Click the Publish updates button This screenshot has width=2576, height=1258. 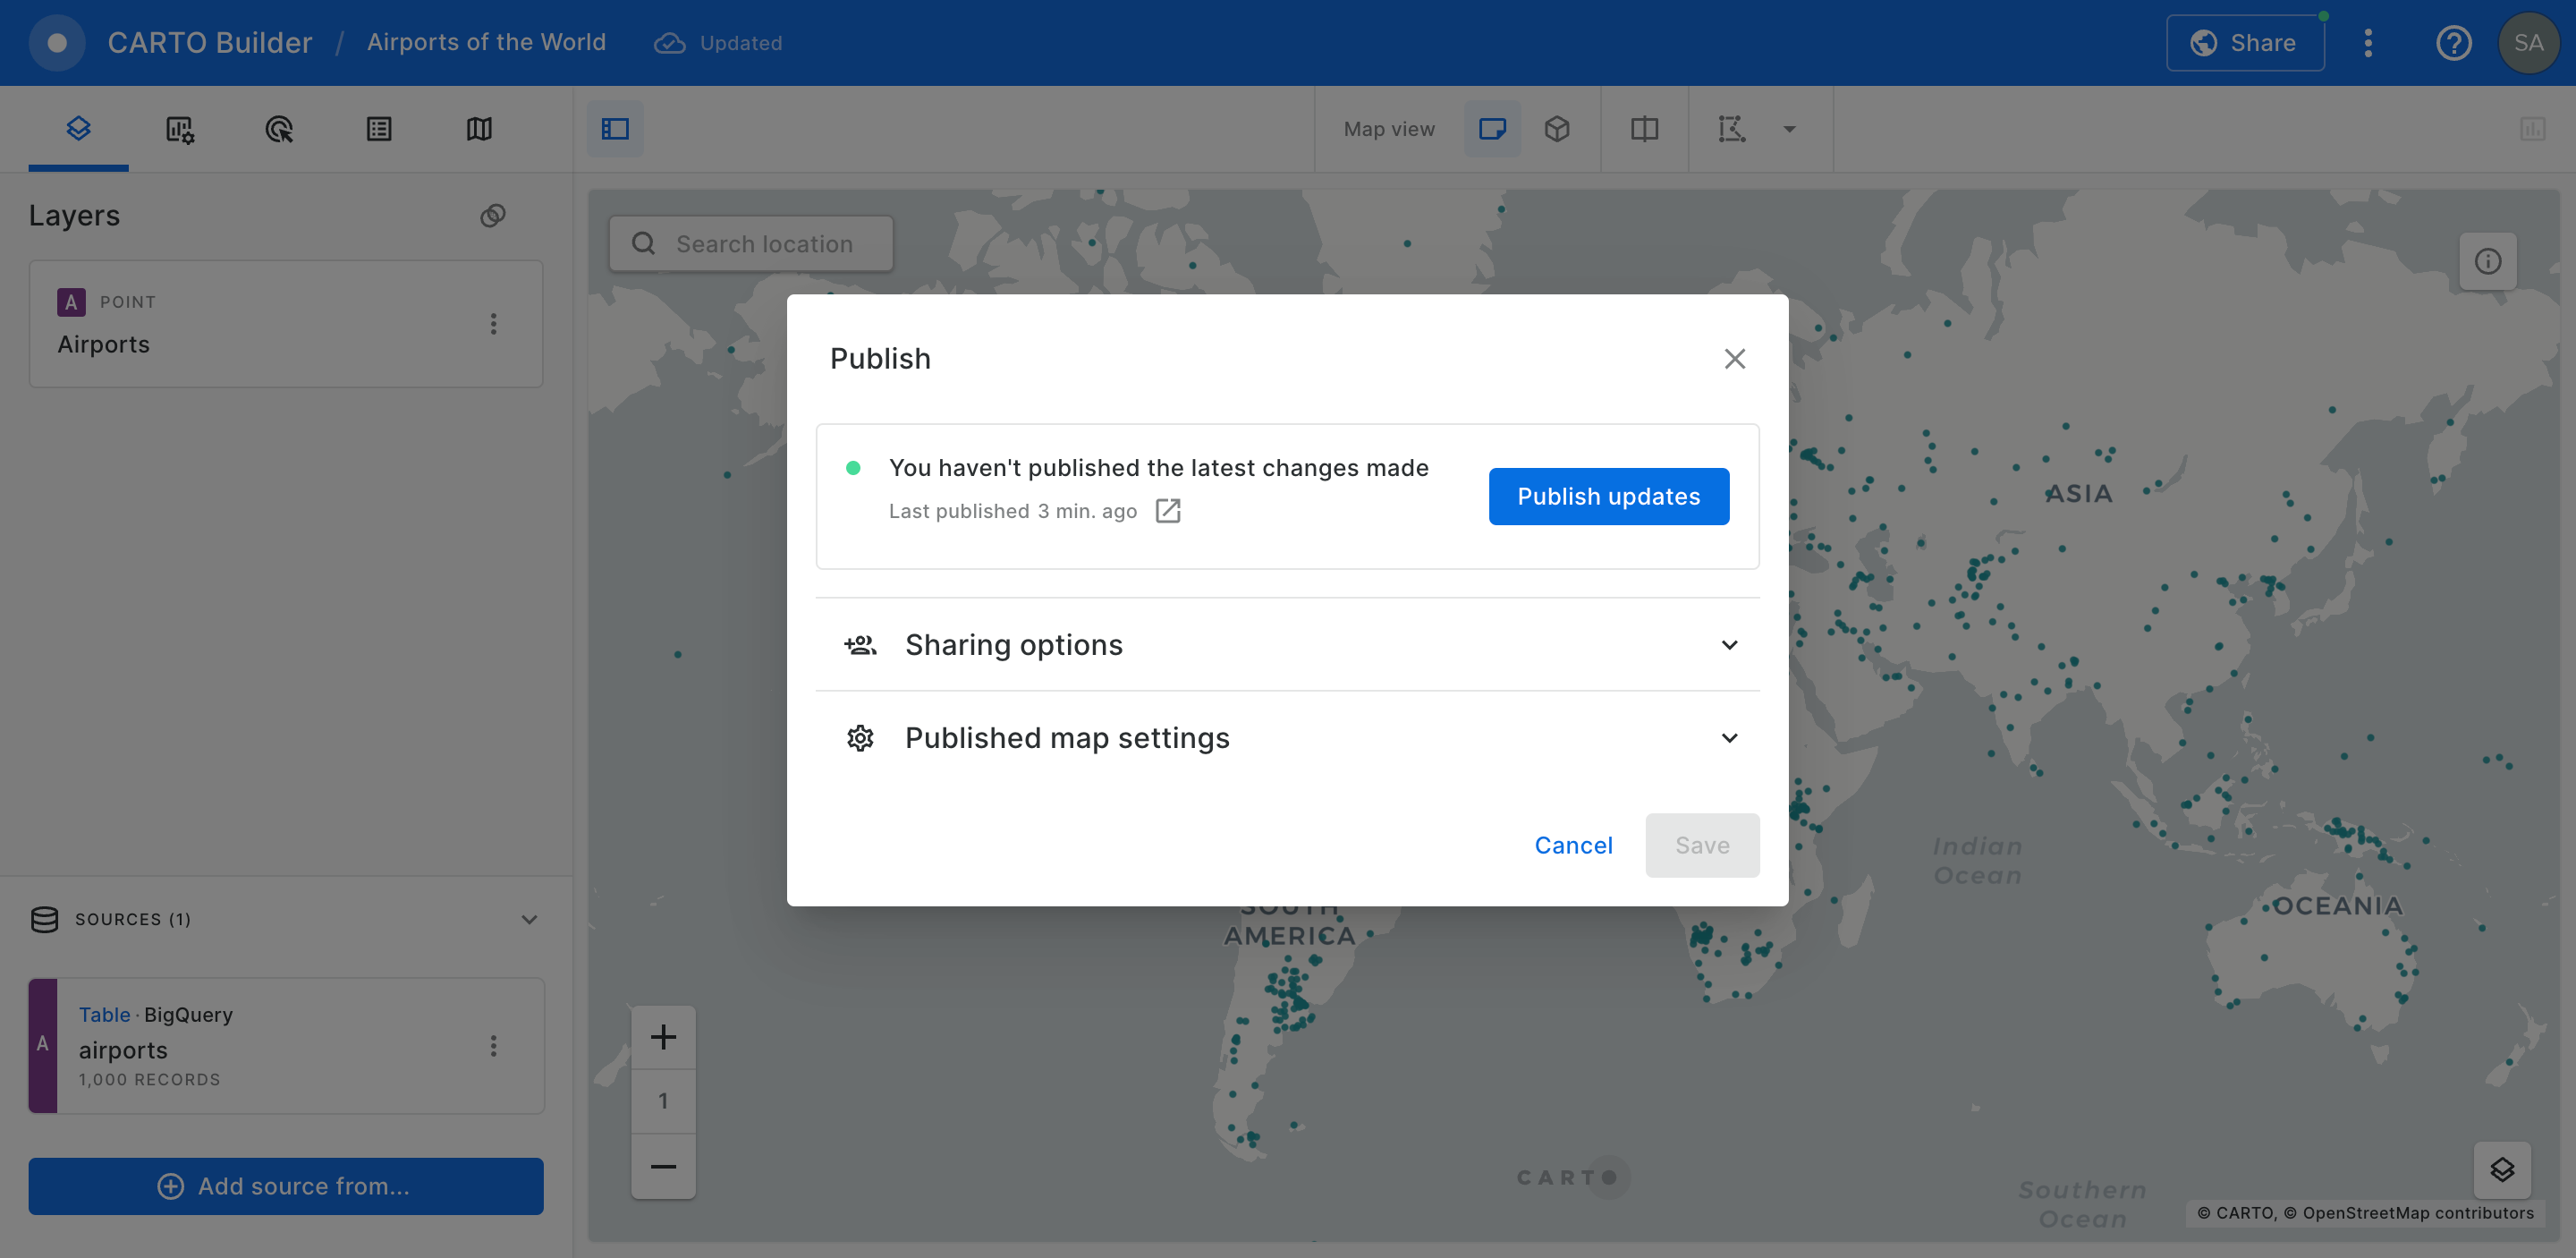point(1608,496)
